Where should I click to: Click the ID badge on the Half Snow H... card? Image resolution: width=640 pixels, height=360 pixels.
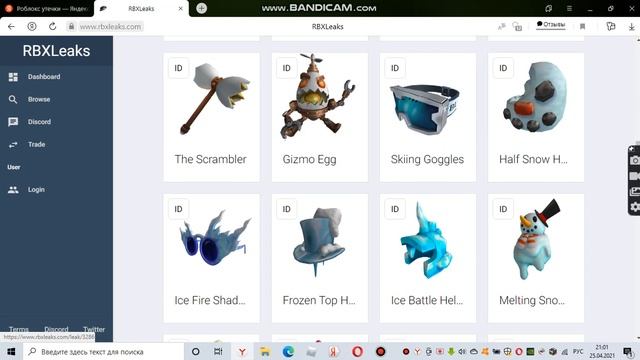point(503,68)
